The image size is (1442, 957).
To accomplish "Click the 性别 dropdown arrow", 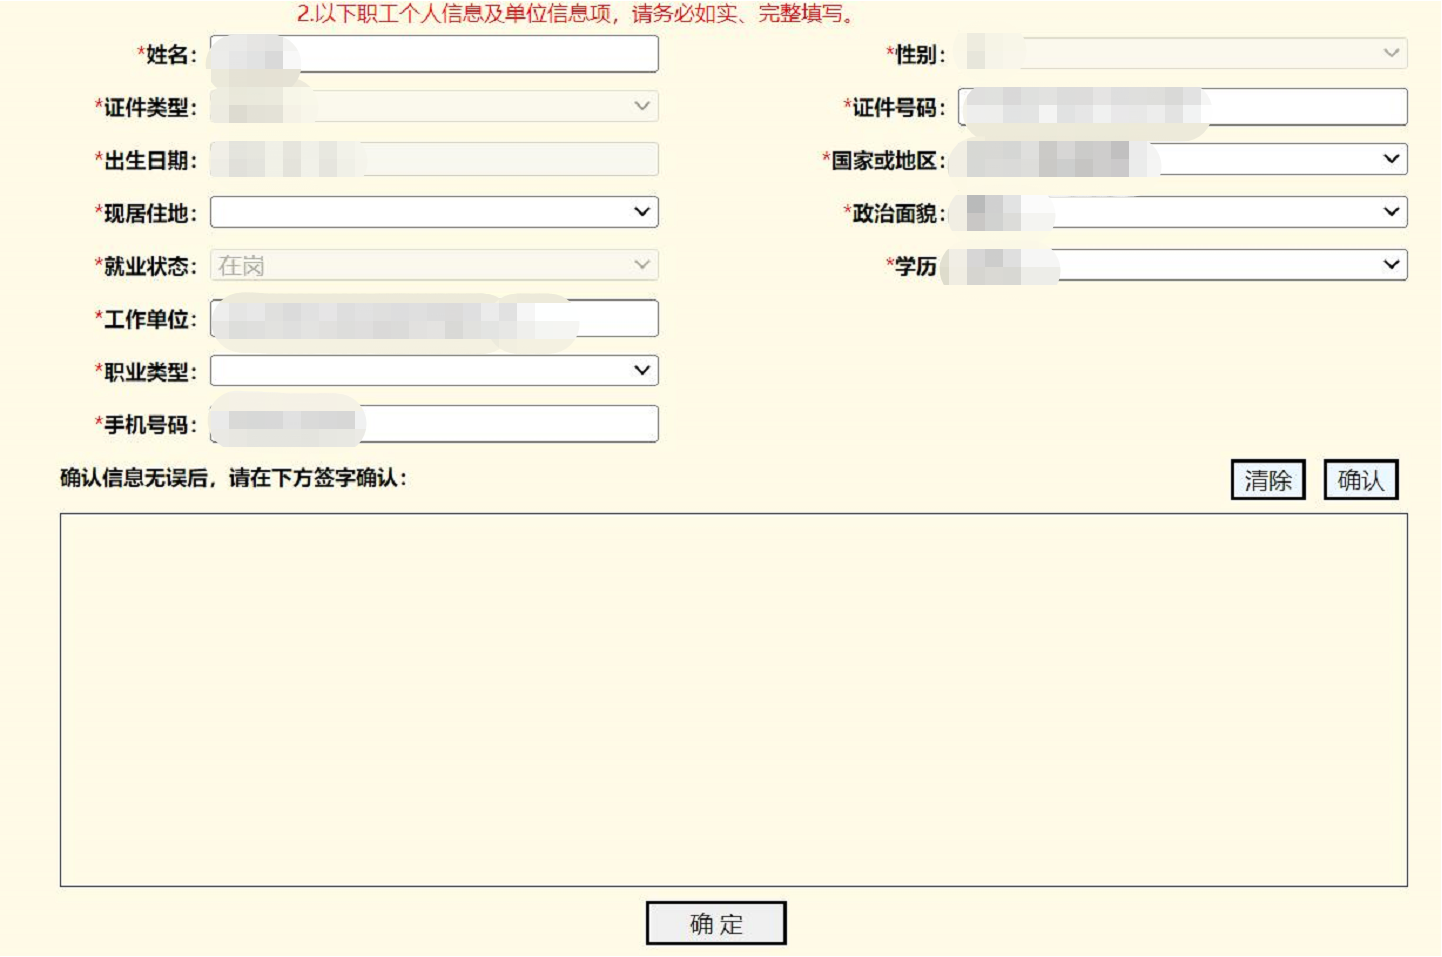I will [1390, 54].
